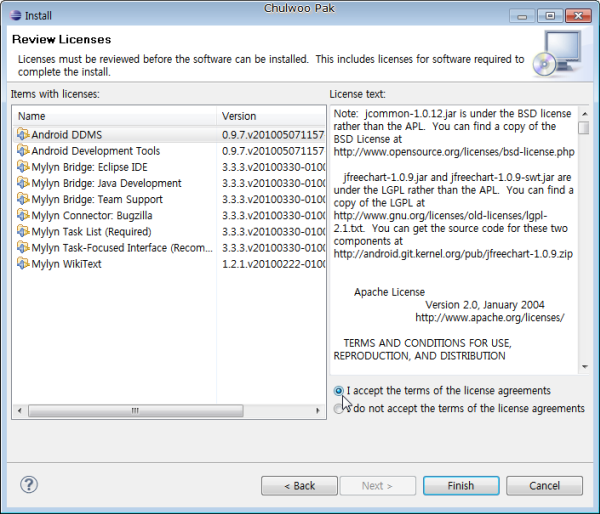Select Mylyn Connector: Bugzilla row
600x514 pixels.
(x=169, y=215)
